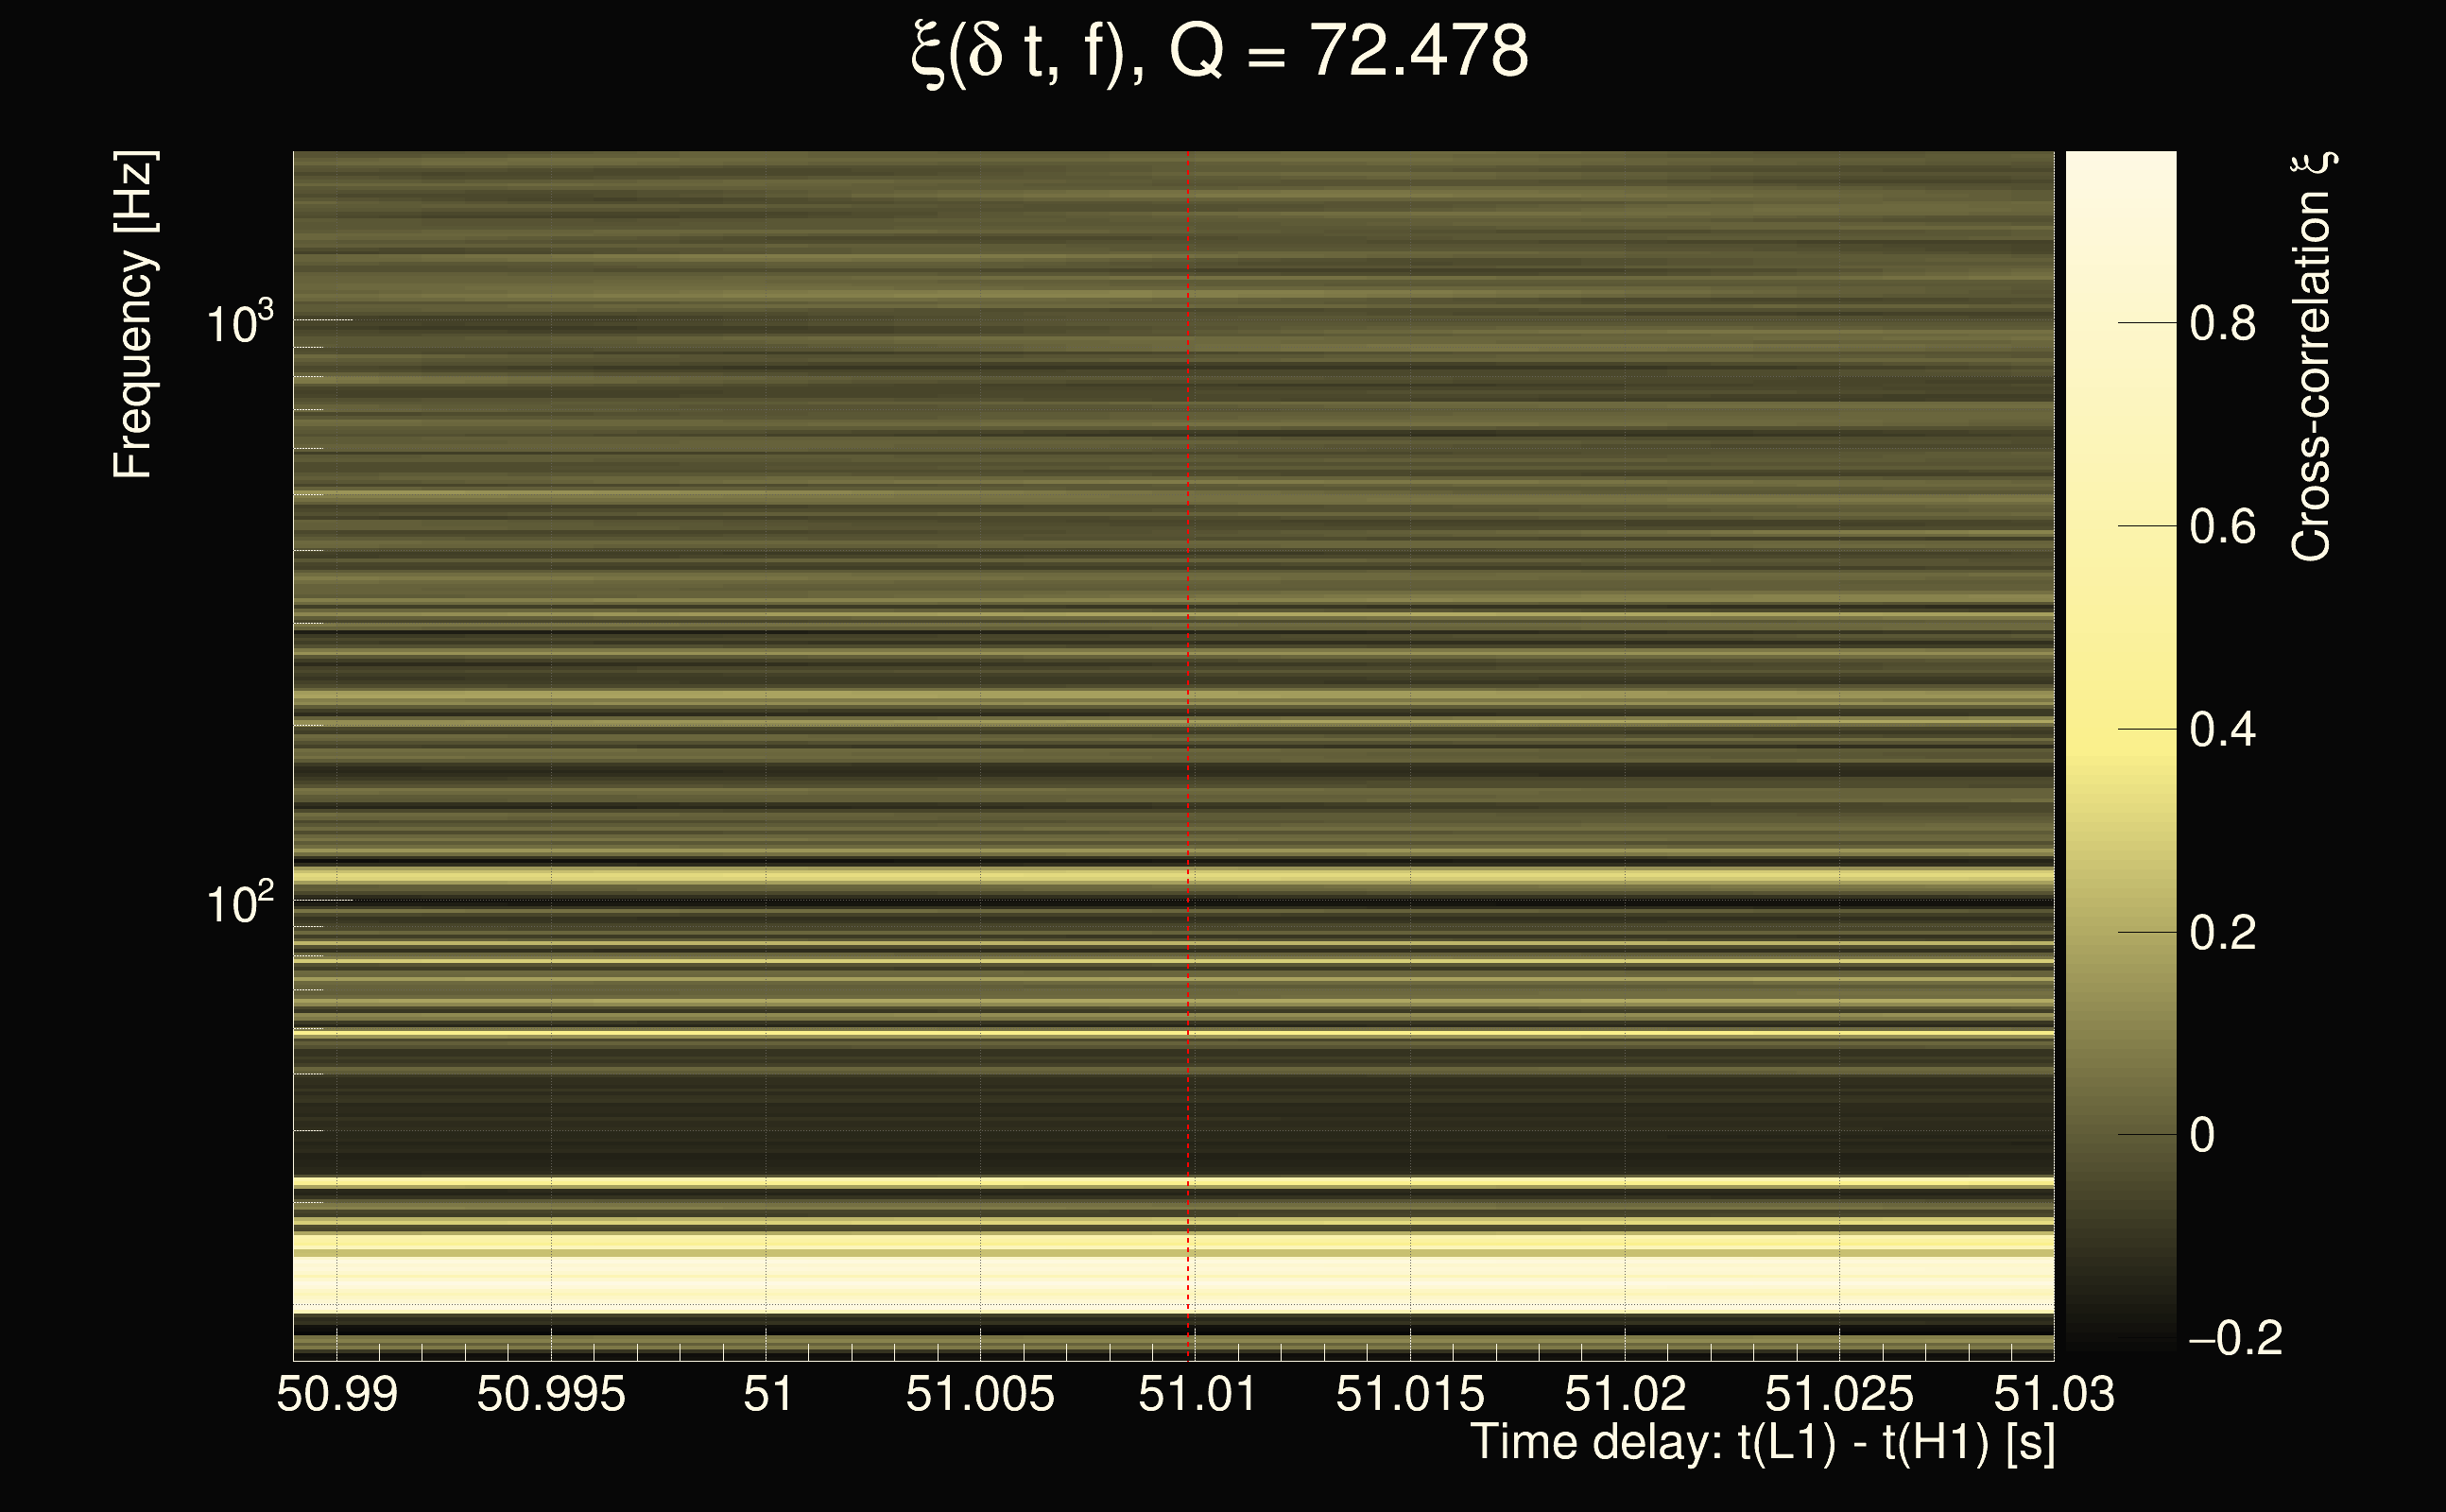Click the 51.03 time axis tick label
Viewport: 2446px width, 1512px height.
tap(2053, 1394)
